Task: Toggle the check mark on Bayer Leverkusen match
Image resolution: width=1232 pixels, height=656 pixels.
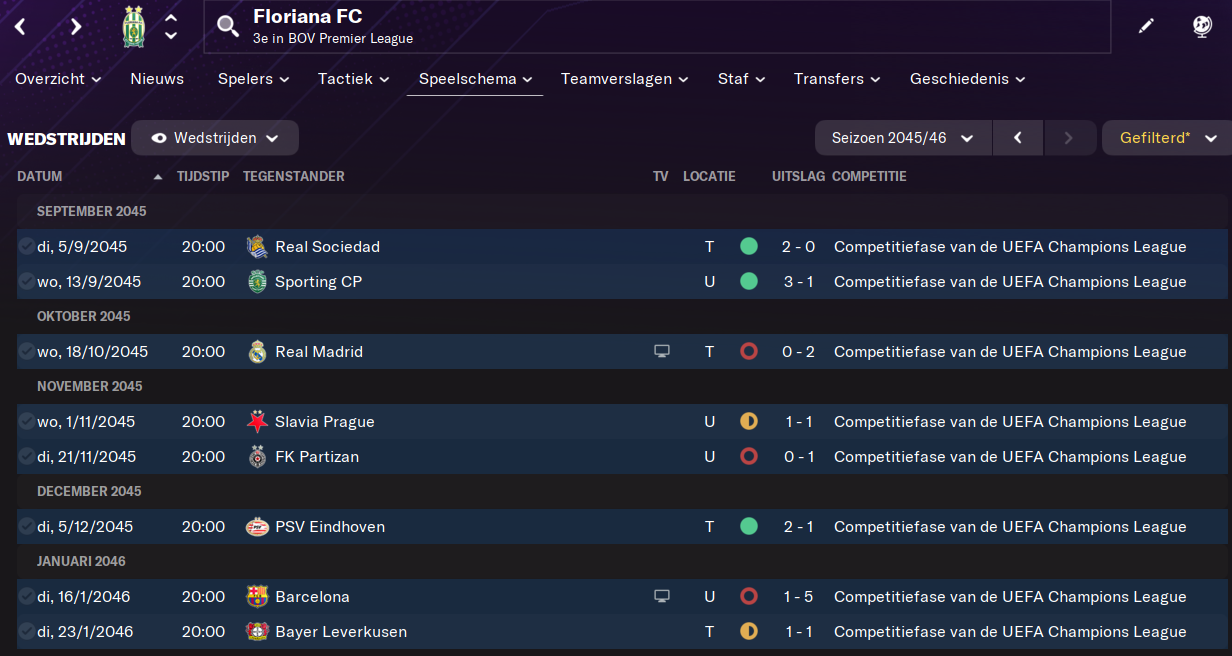Action: pos(26,632)
